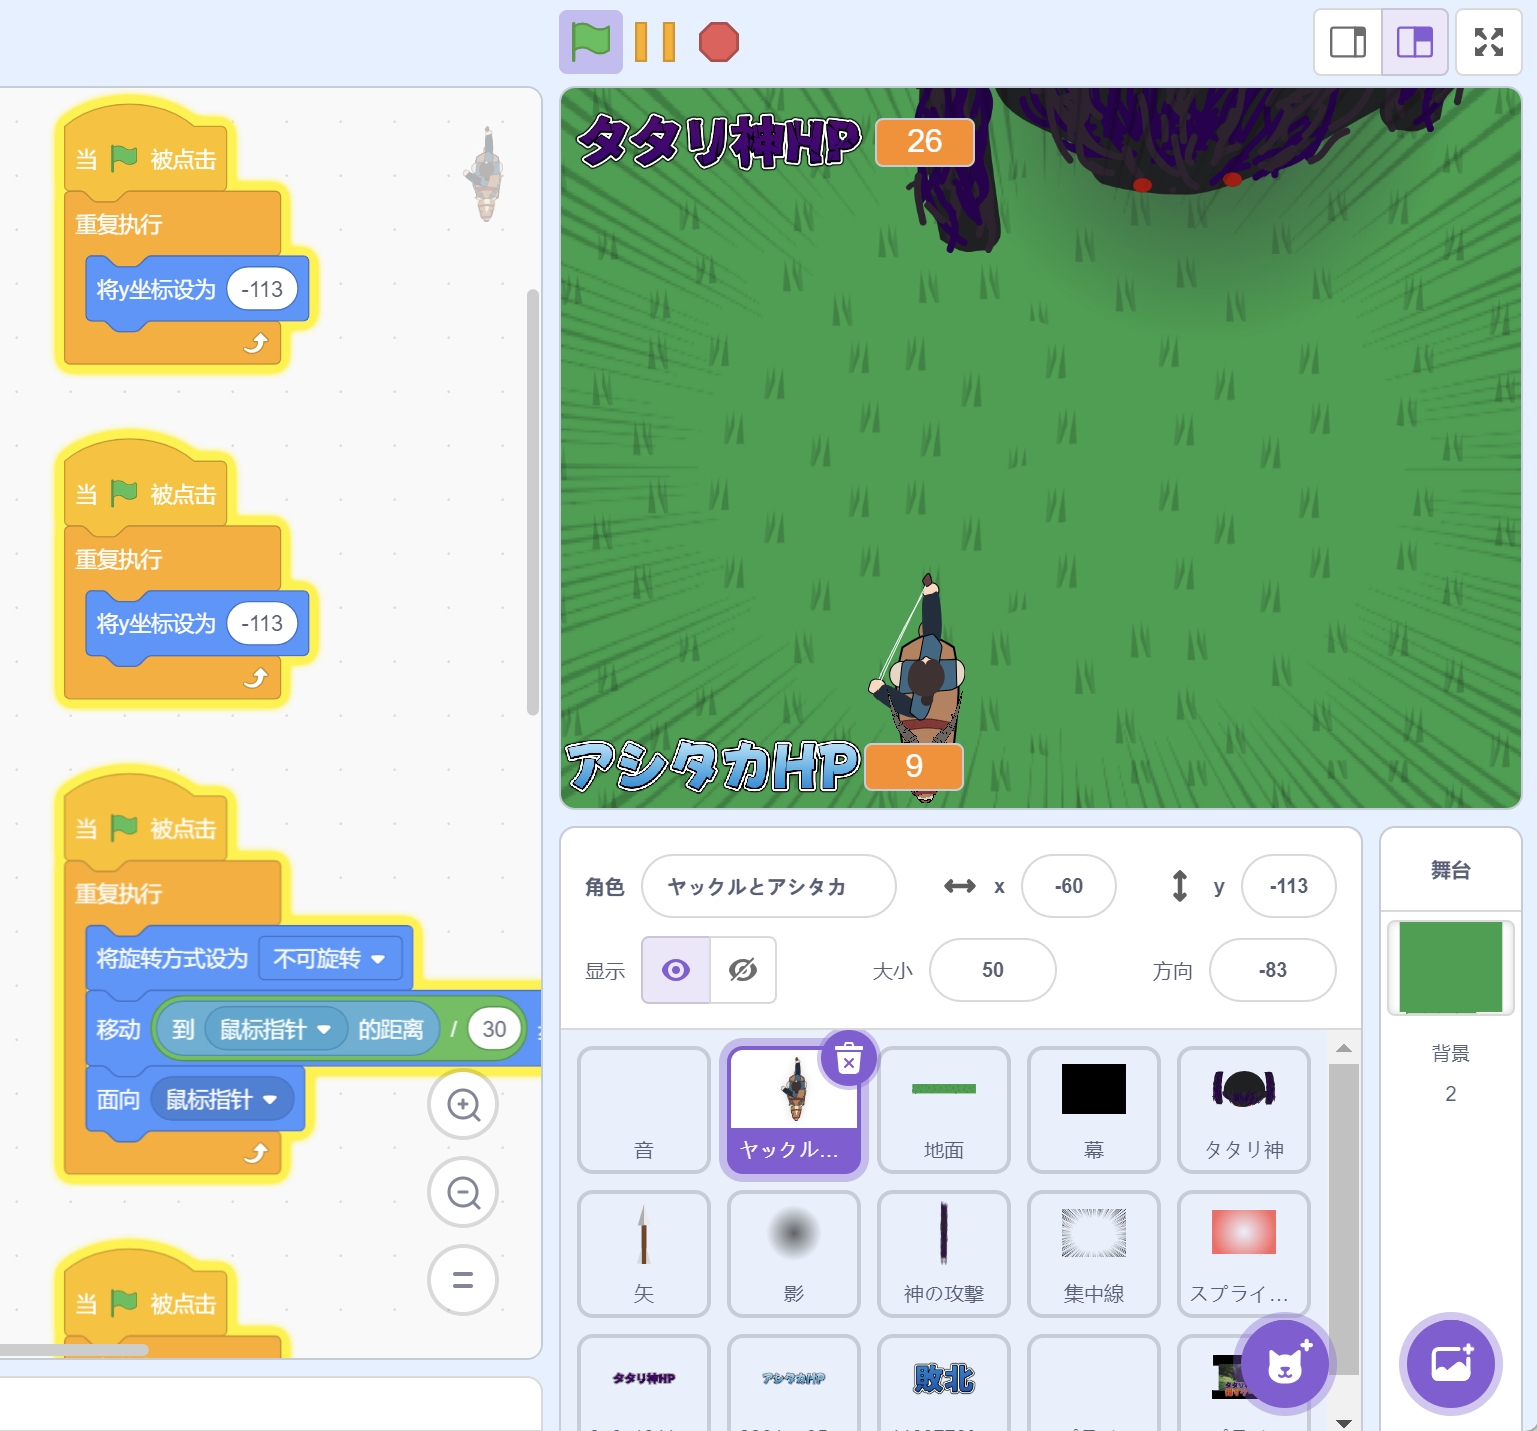Reset workspace zoom with the equals button
The width and height of the screenshot is (1537, 1431).
tap(463, 1280)
